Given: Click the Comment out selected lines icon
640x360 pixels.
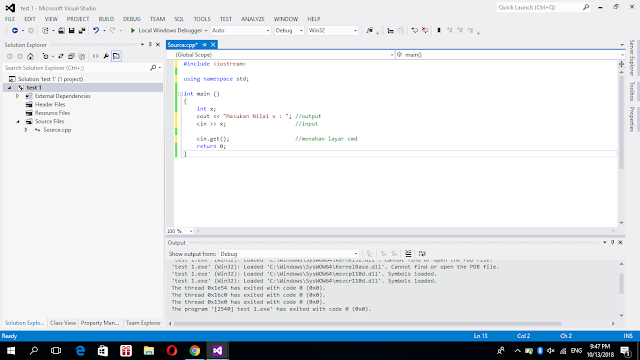Looking at the screenshot, I should coord(391,31).
